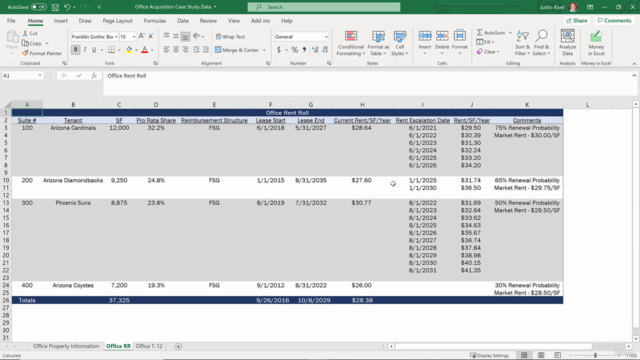Select column H header
The width and height of the screenshot is (640, 360).
click(x=362, y=105)
